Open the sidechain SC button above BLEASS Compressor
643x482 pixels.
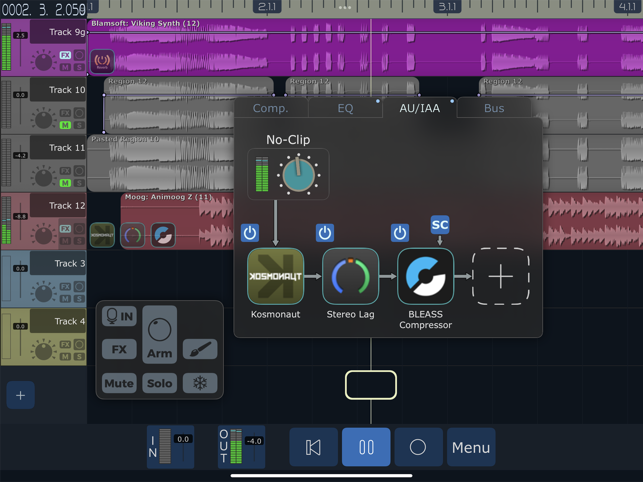coord(440,225)
